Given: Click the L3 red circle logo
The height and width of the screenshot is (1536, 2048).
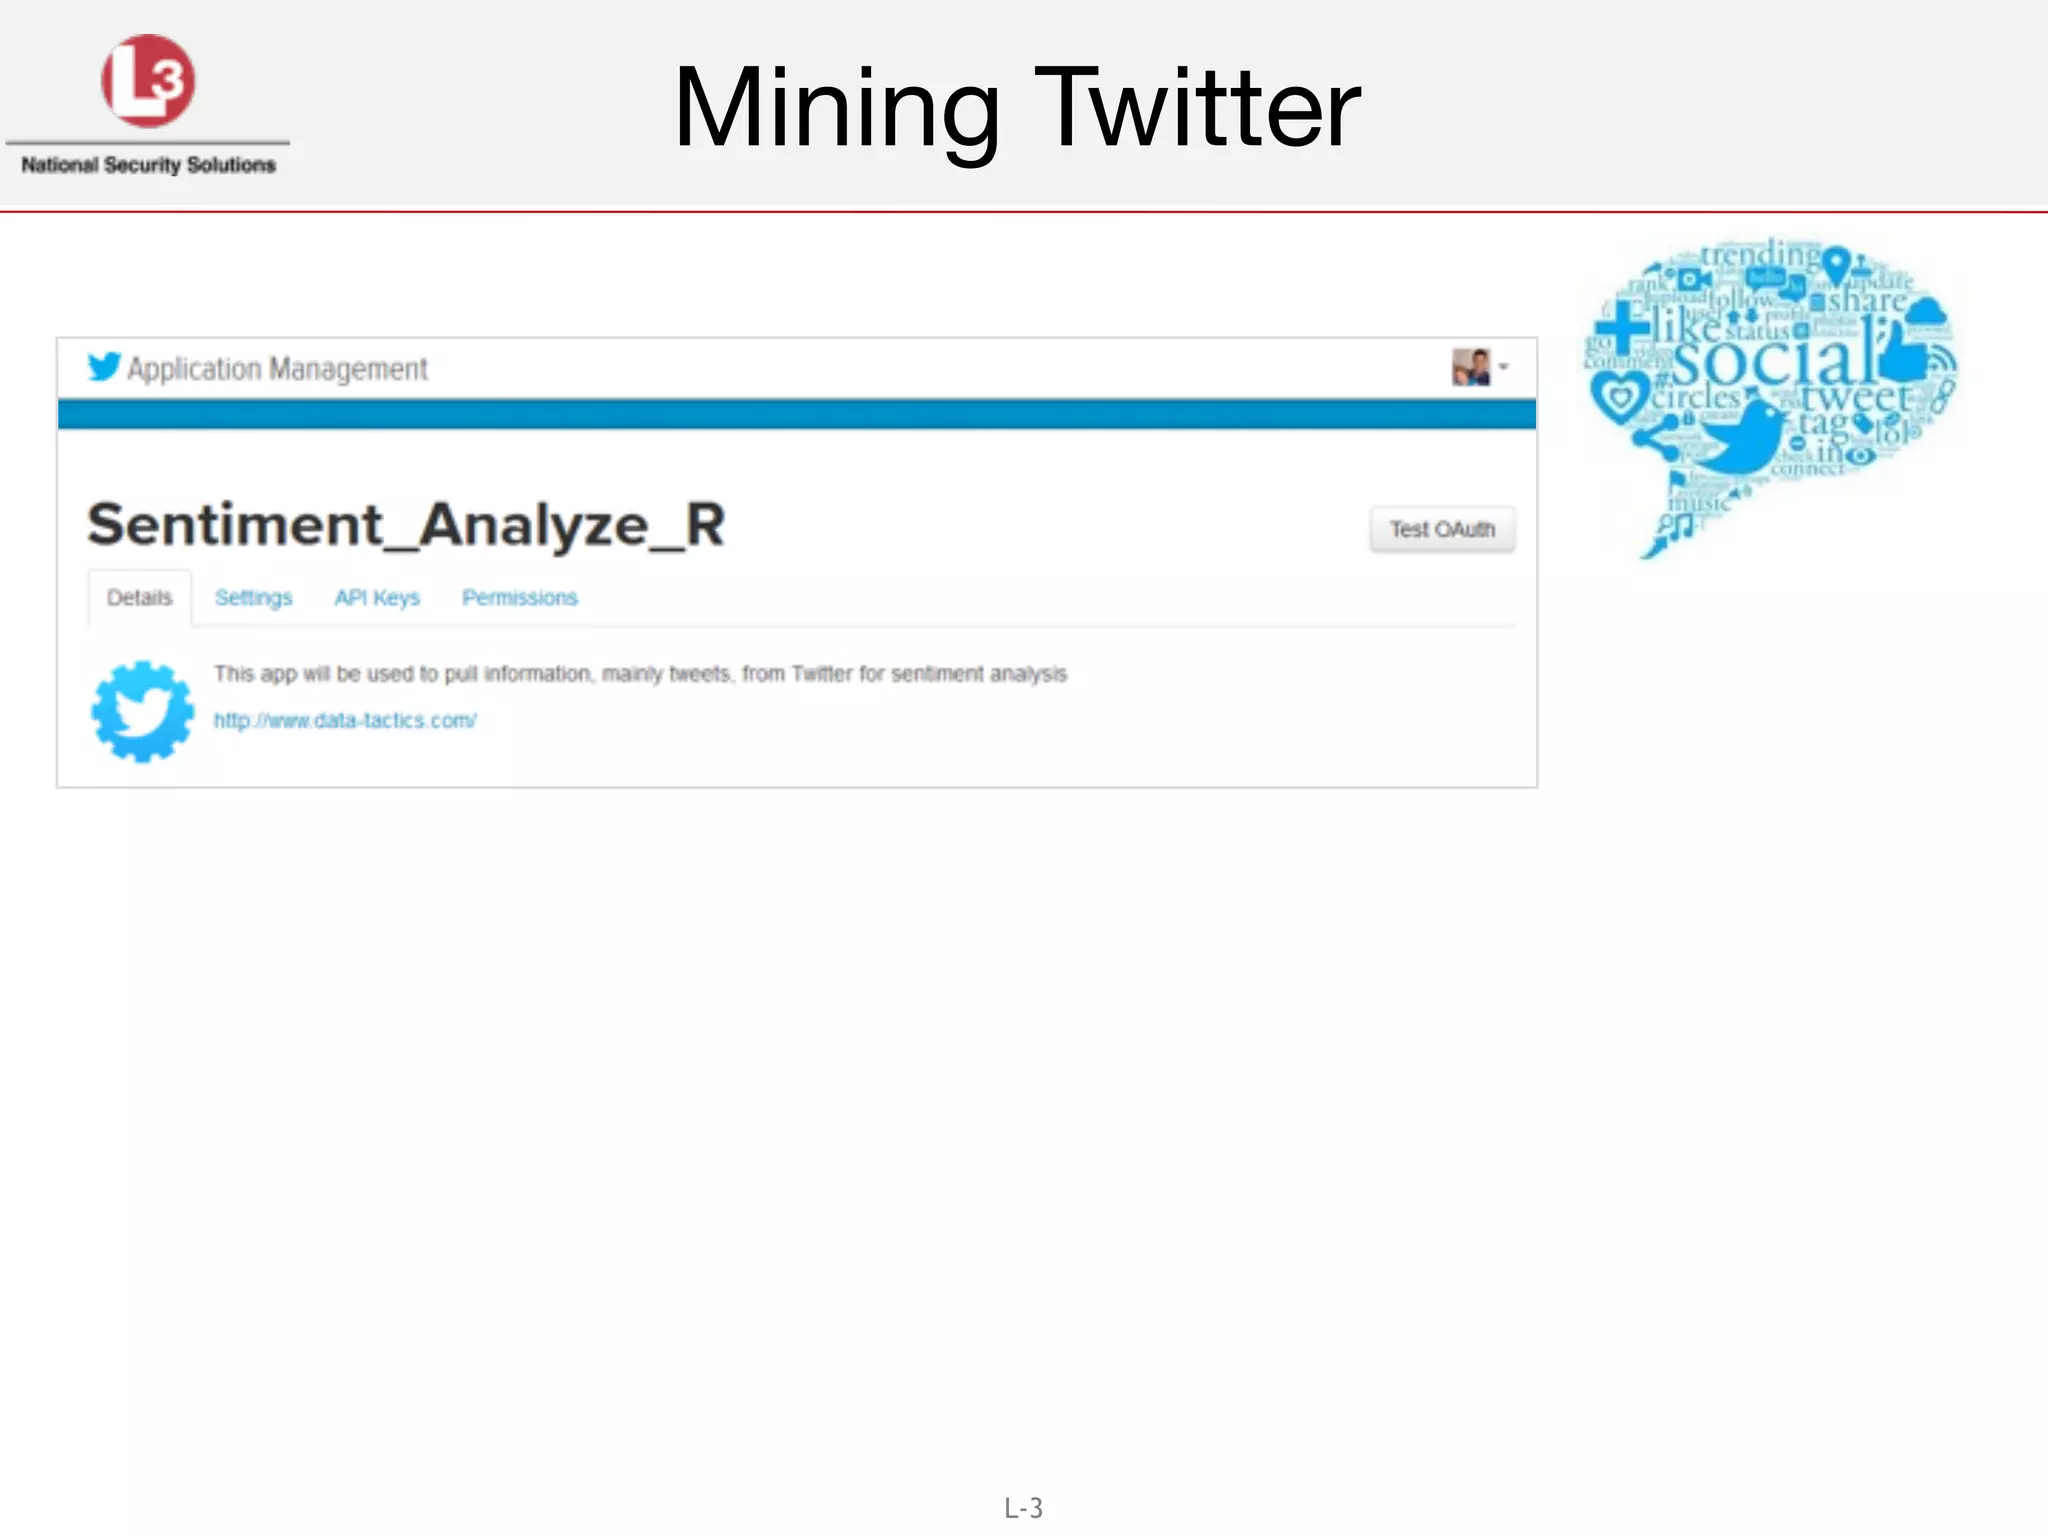Looking at the screenshot, I should 148,81.
